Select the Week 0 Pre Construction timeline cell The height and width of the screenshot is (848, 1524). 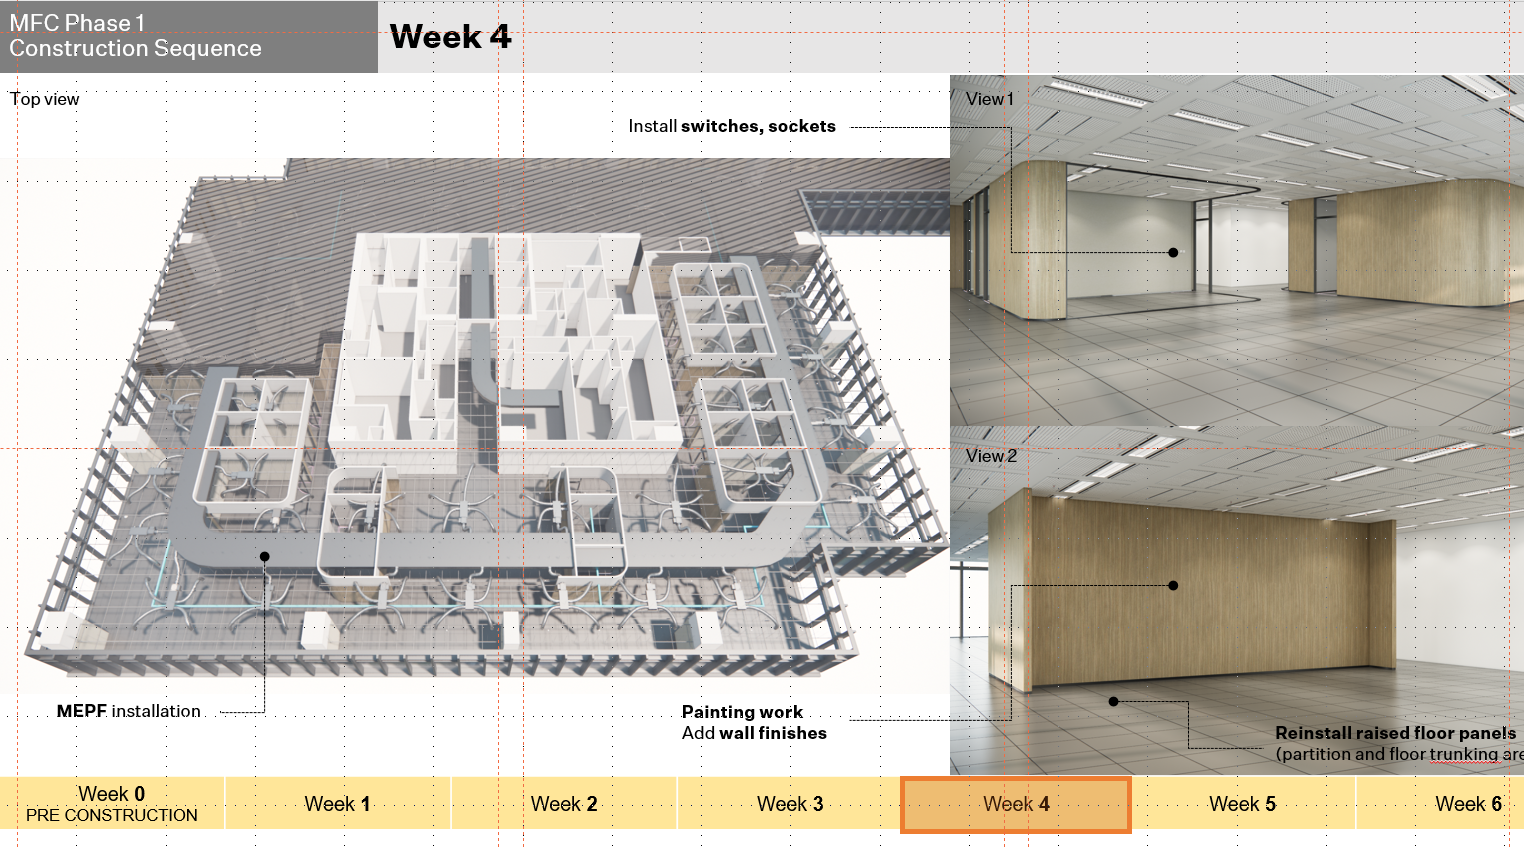point(112,804)
